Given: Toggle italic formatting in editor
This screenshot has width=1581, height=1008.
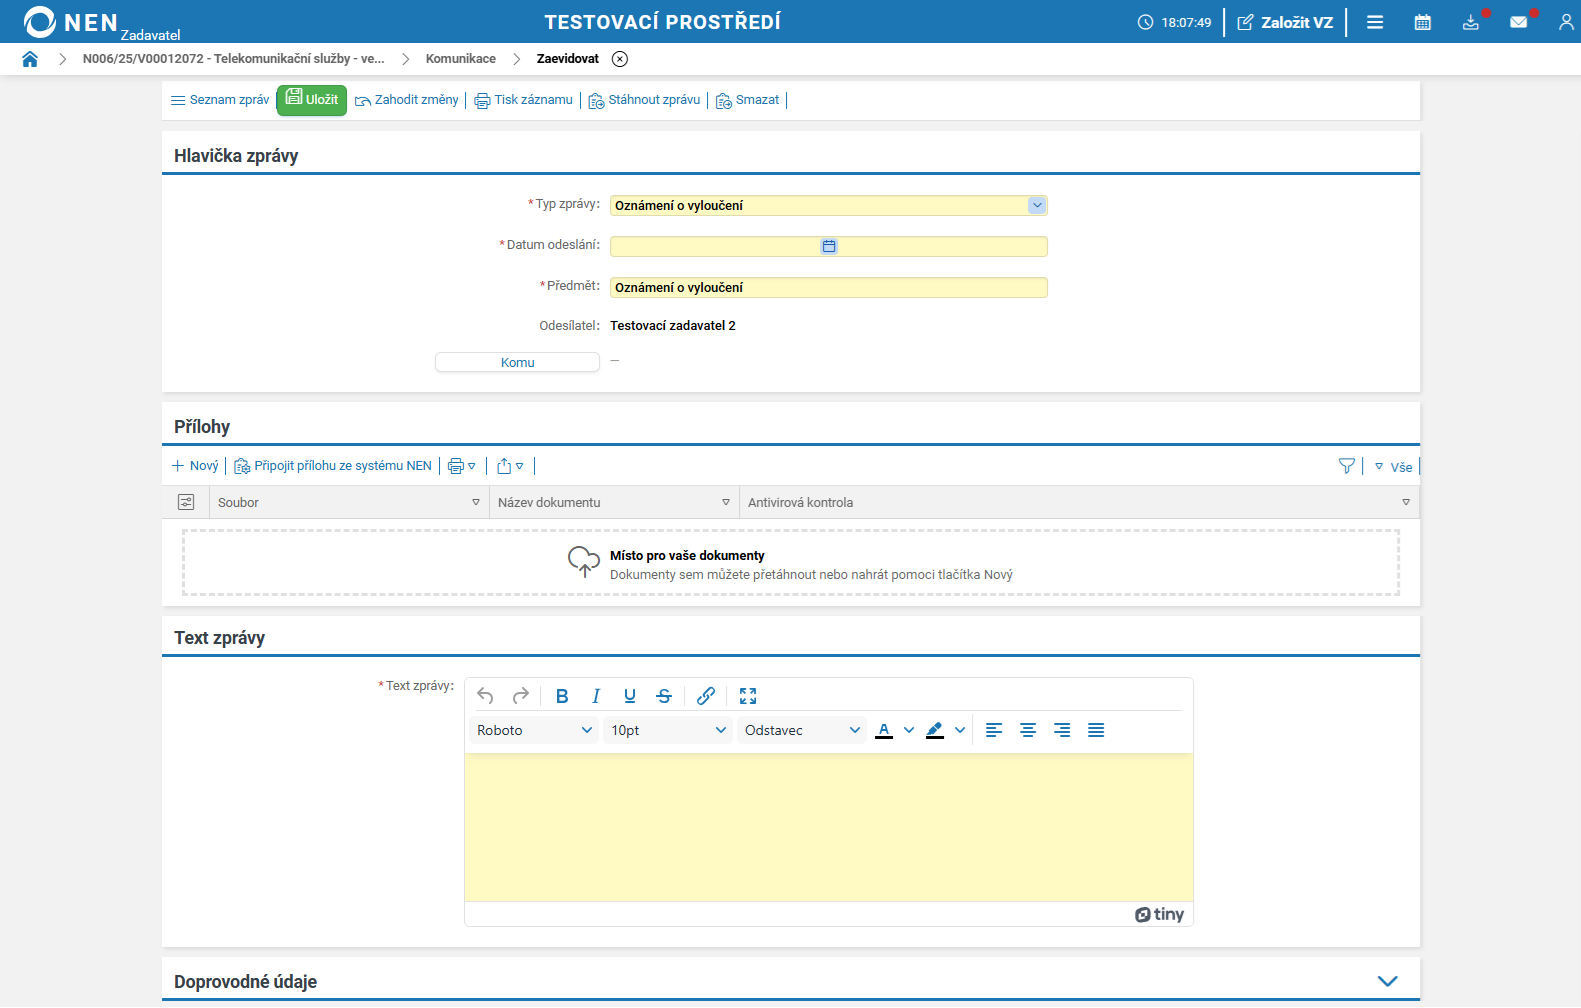Looking at the screenshot, I should [x=596, y=696].
